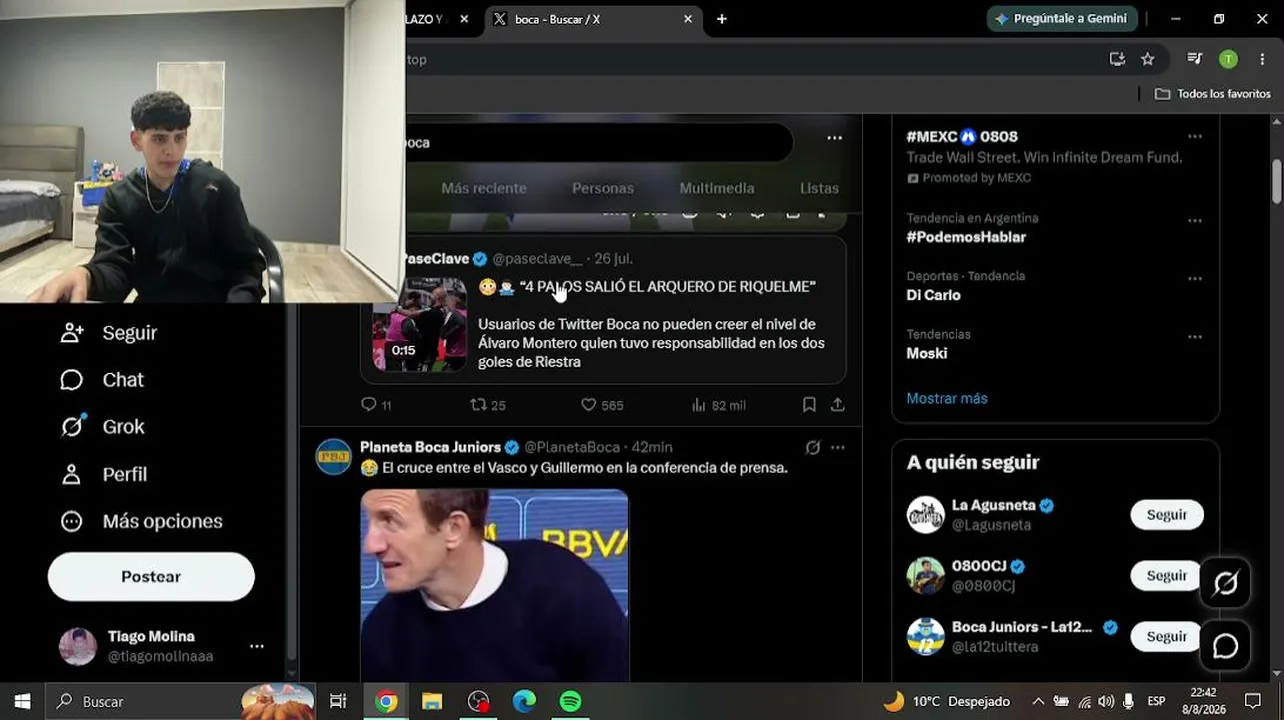
Task: Bookmark the PaseClave post
Action: click(809, 405)
